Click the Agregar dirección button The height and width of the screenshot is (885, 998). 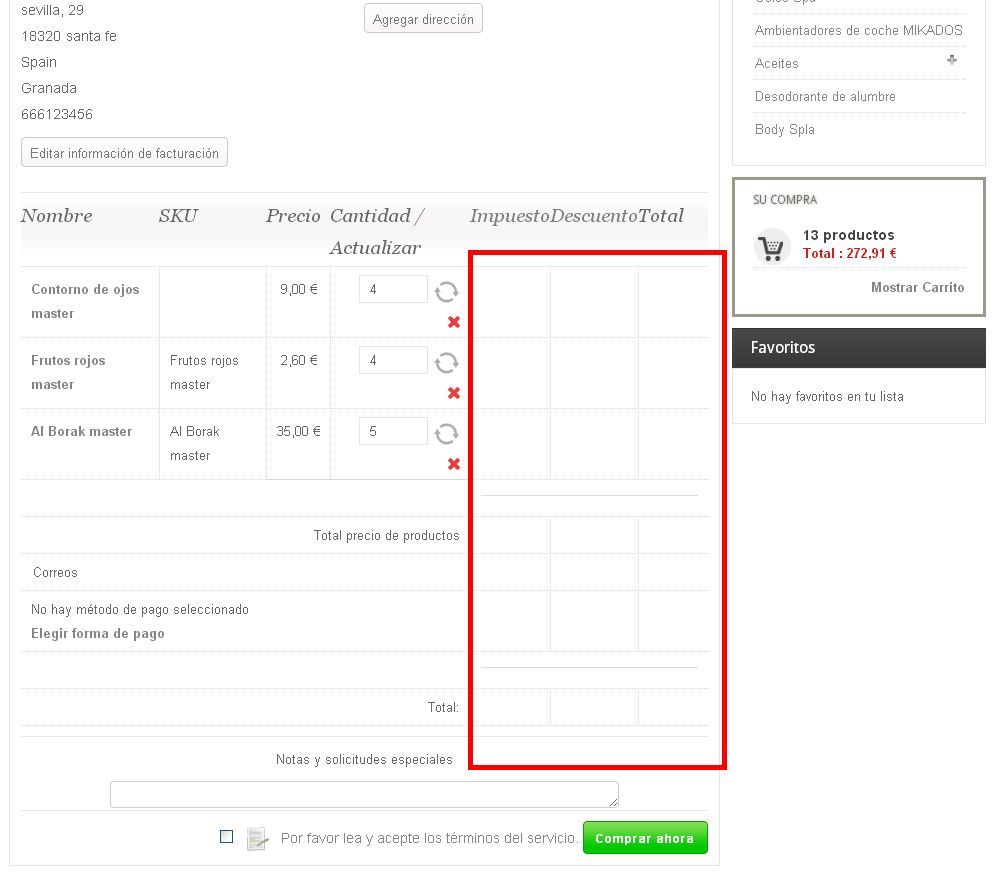point(423,18)
